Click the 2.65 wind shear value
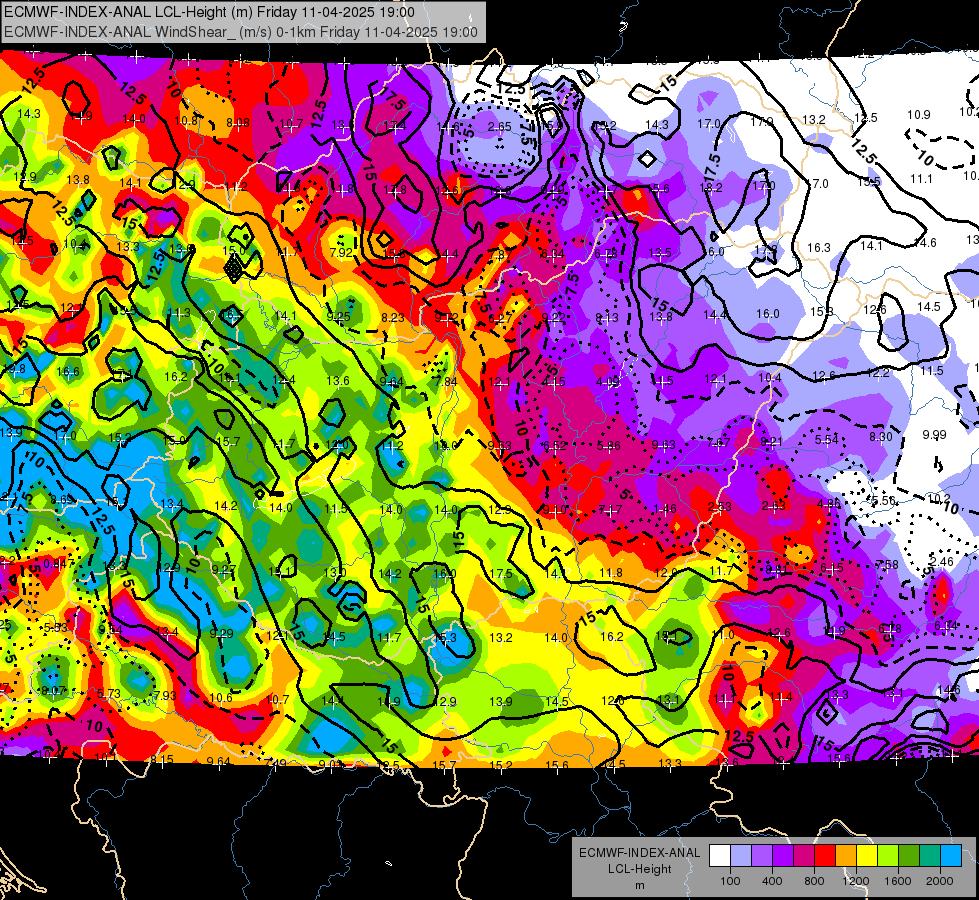Image resolution: width=979 pixels, height=900 pixels. click(x=499, y=127)
